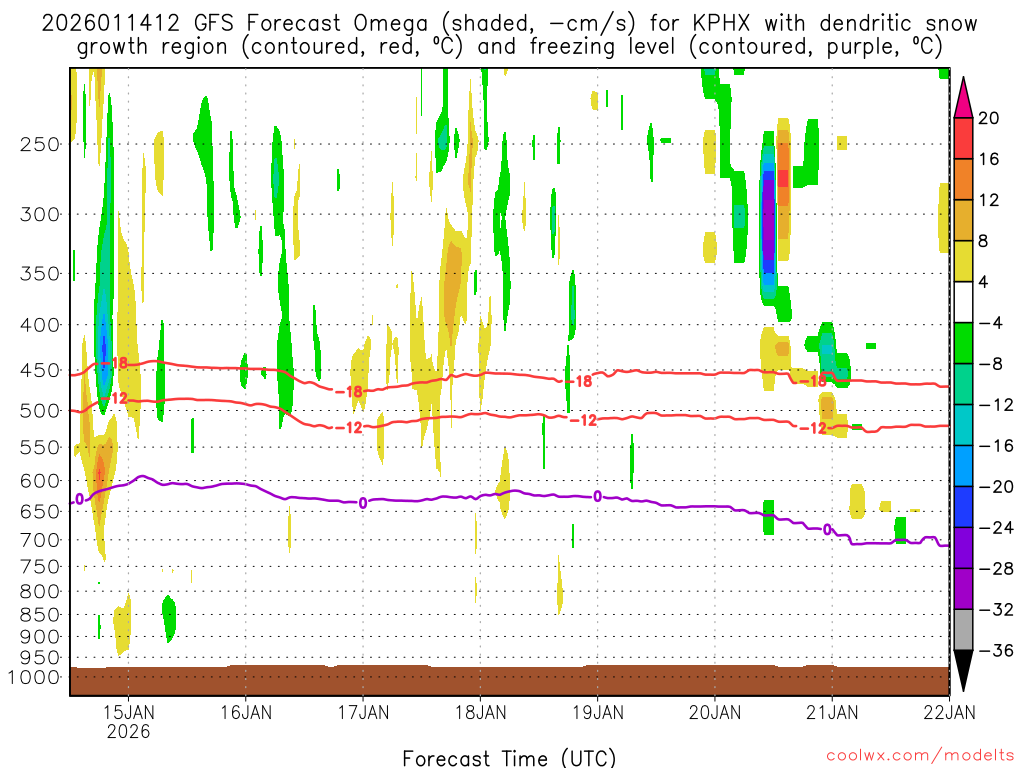Click the -12 contour label near 21JAN
Image resolution: width=1024 pixels, height=768 pixels.
click(814, 428)
